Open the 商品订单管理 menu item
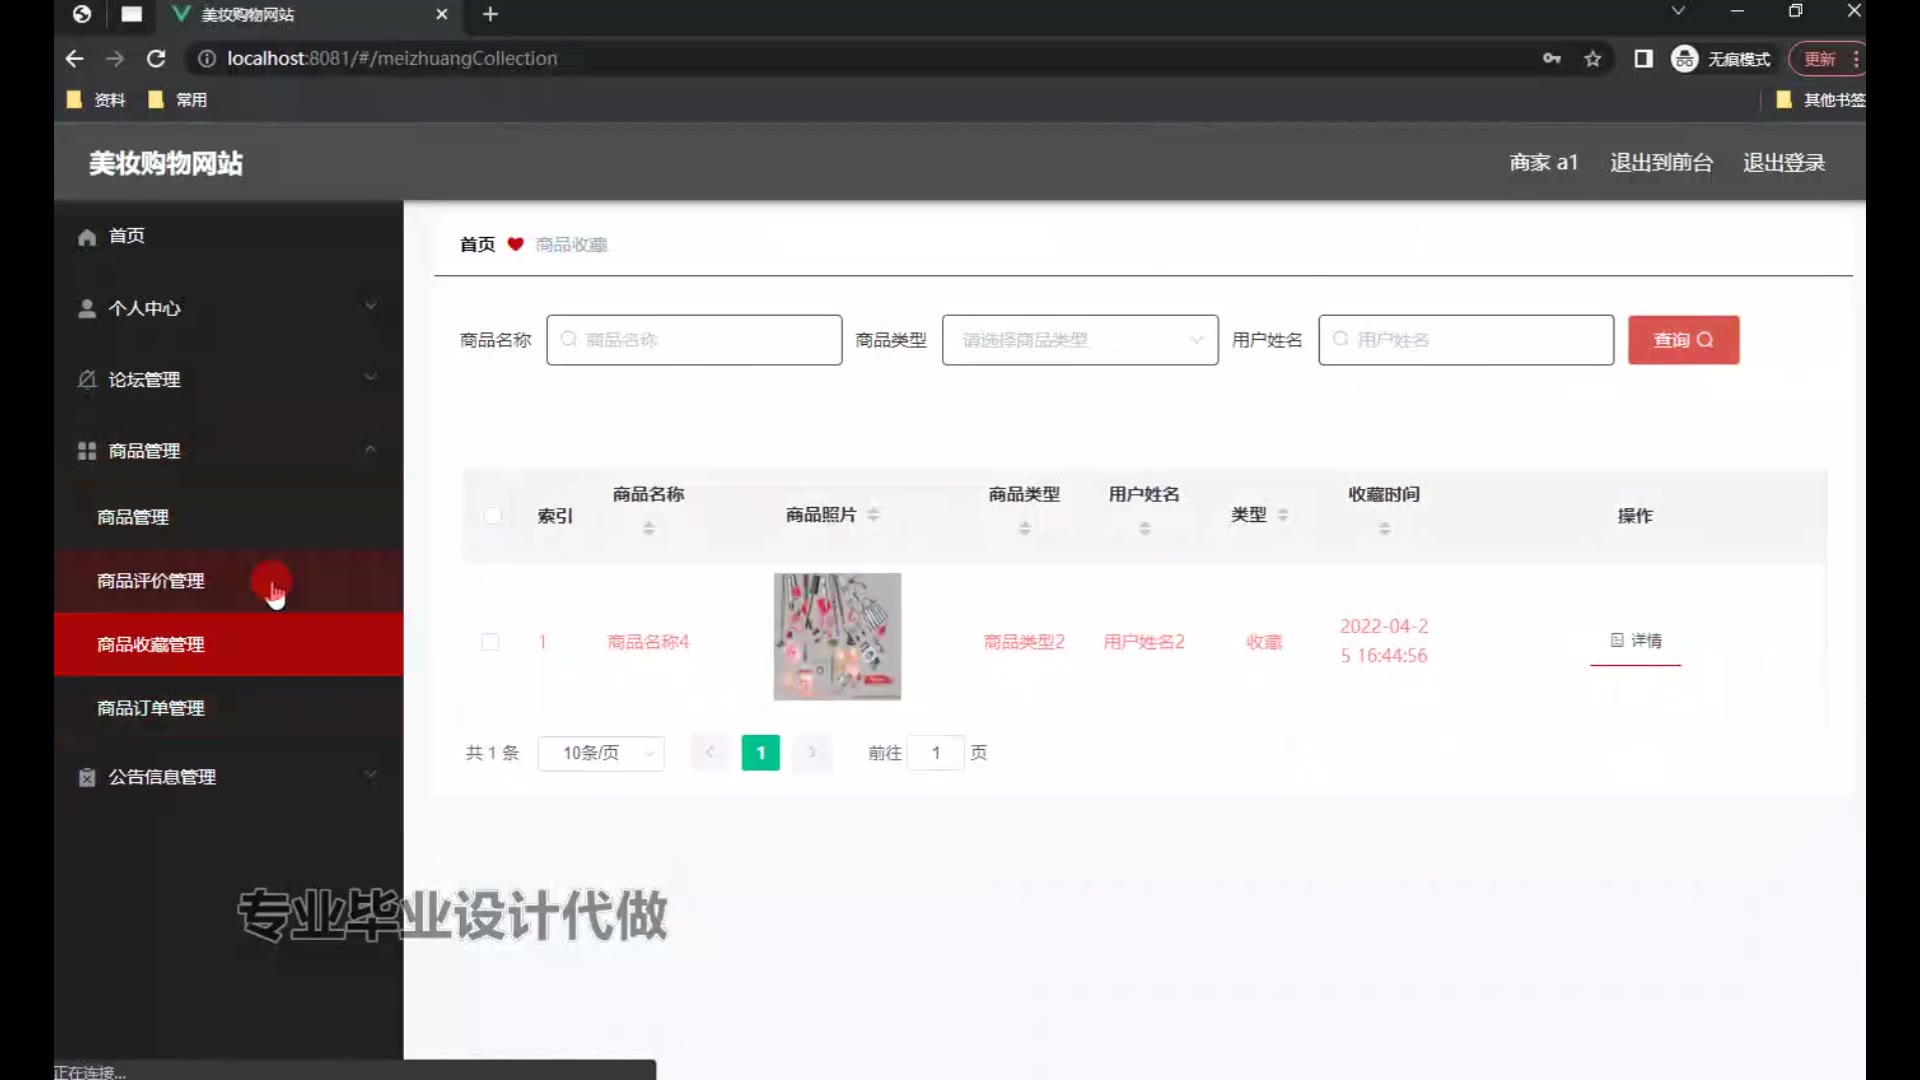Screen dimensions: 1920x1080 click(151, 708)
